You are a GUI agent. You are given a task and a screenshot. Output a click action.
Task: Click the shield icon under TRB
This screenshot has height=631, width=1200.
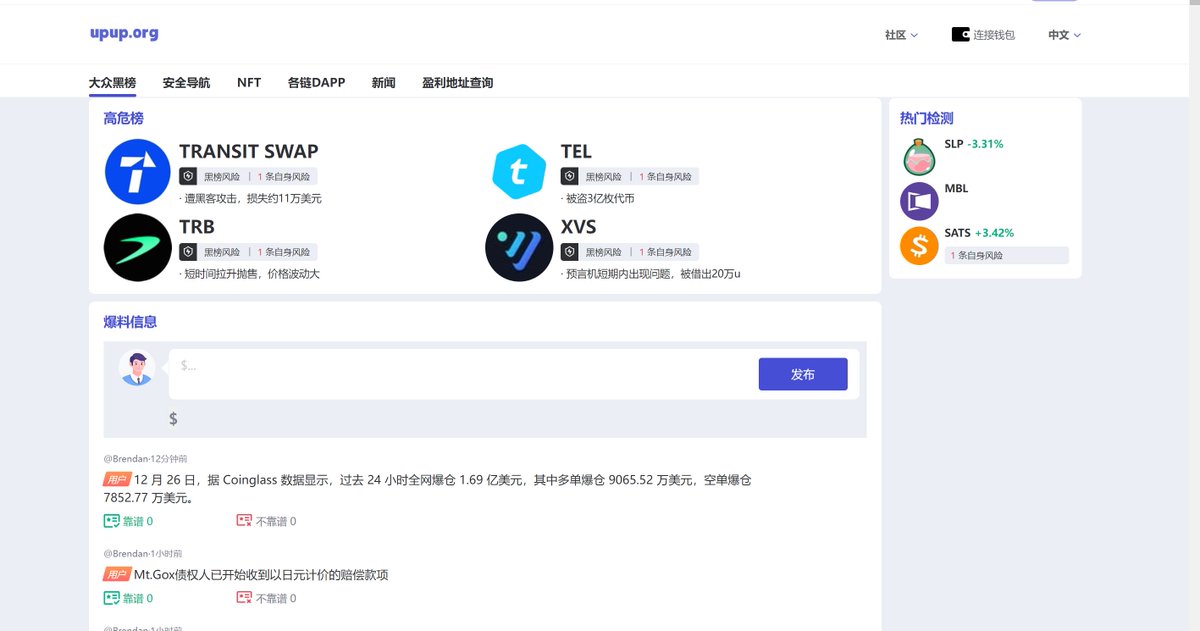point(188,252)
